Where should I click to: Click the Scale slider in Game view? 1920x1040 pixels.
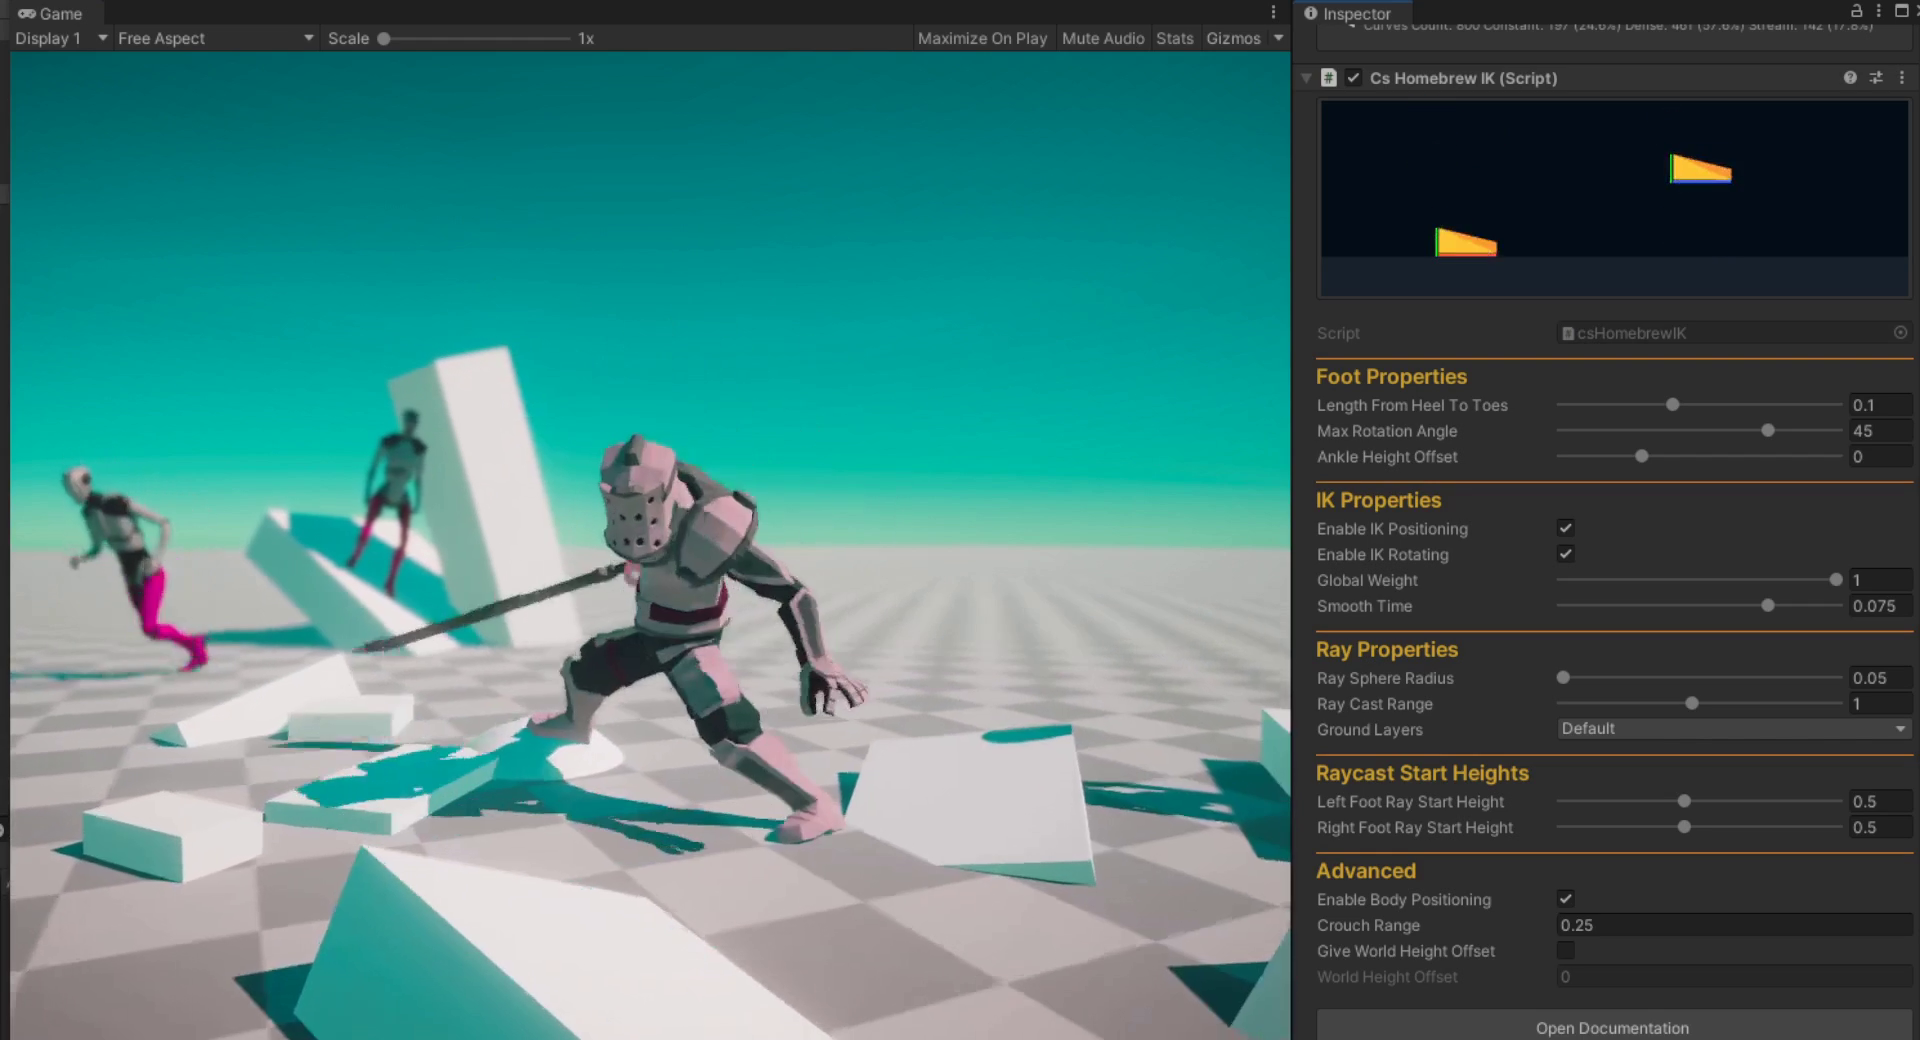point(475,38)
